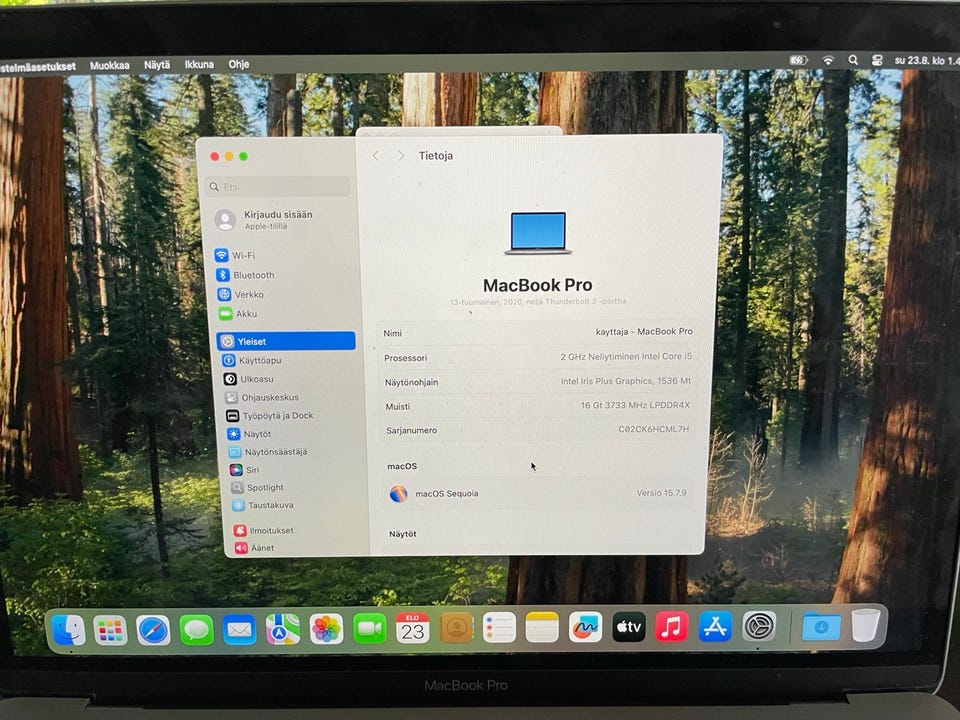Screen dimensions: 960x720
Task: Open the Näytä menu
Action: [x=157, y=65]
